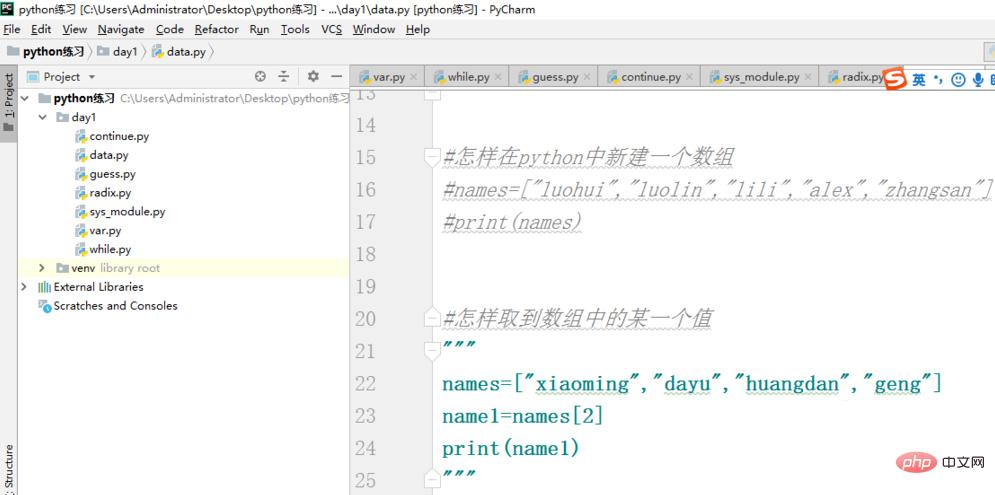This screenshot has width=995, height=495.
Task: Click the data.py breadcrumb
Action: click(179, 52)
